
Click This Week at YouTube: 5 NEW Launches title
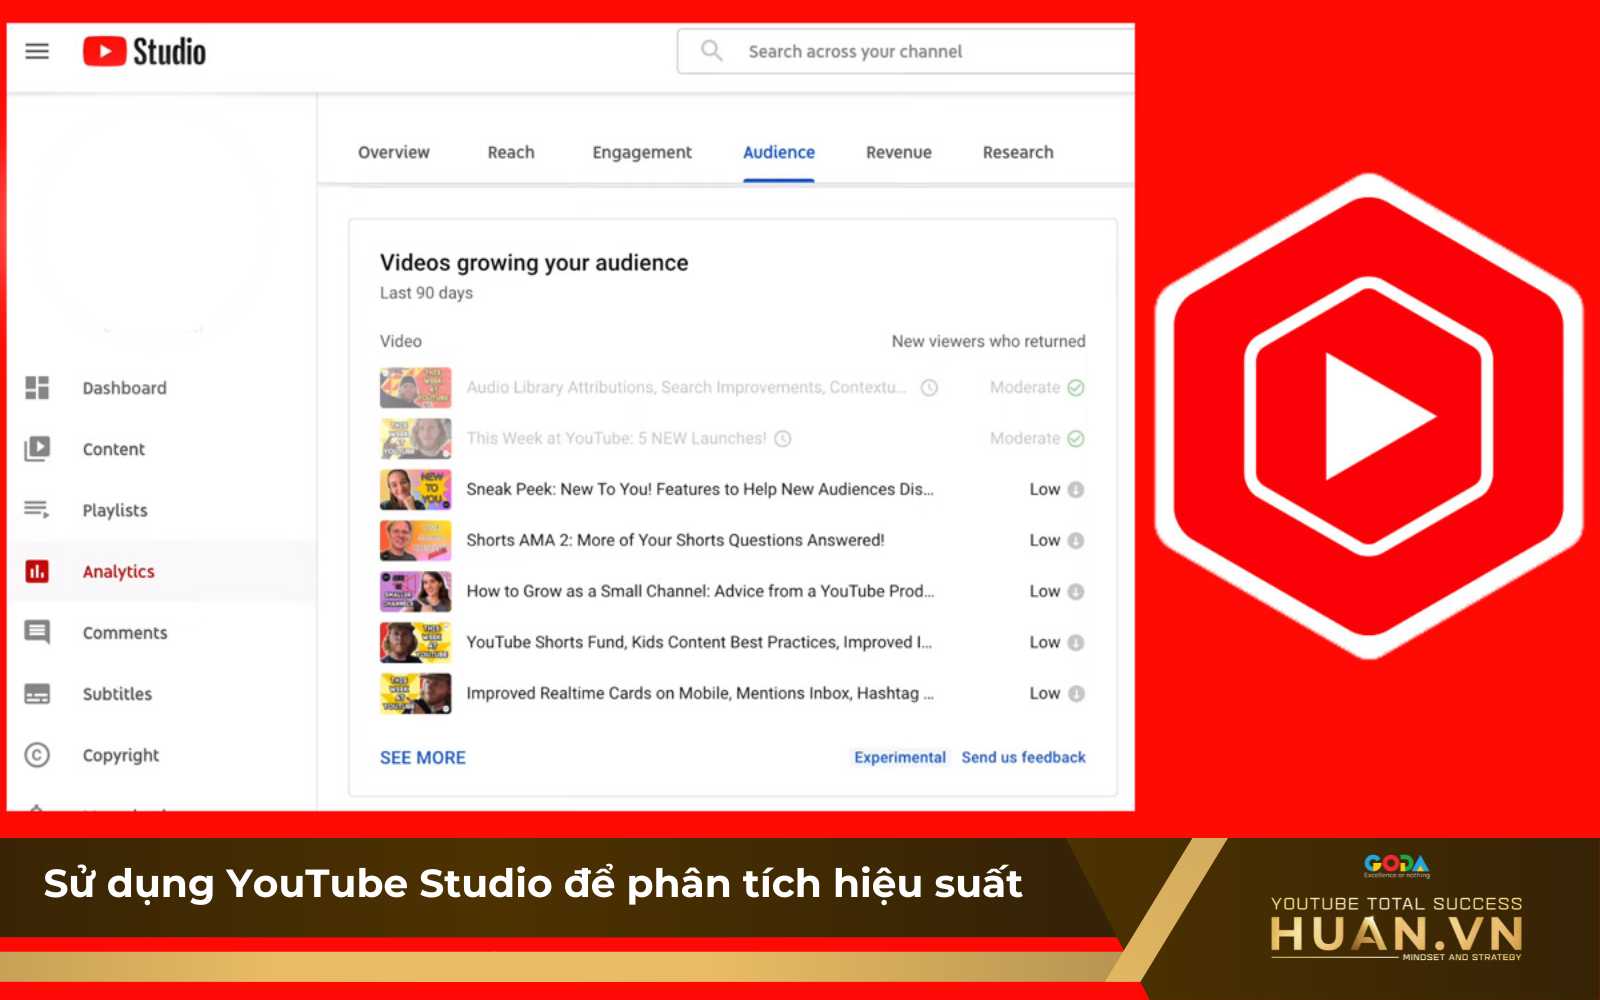point(616,438)
